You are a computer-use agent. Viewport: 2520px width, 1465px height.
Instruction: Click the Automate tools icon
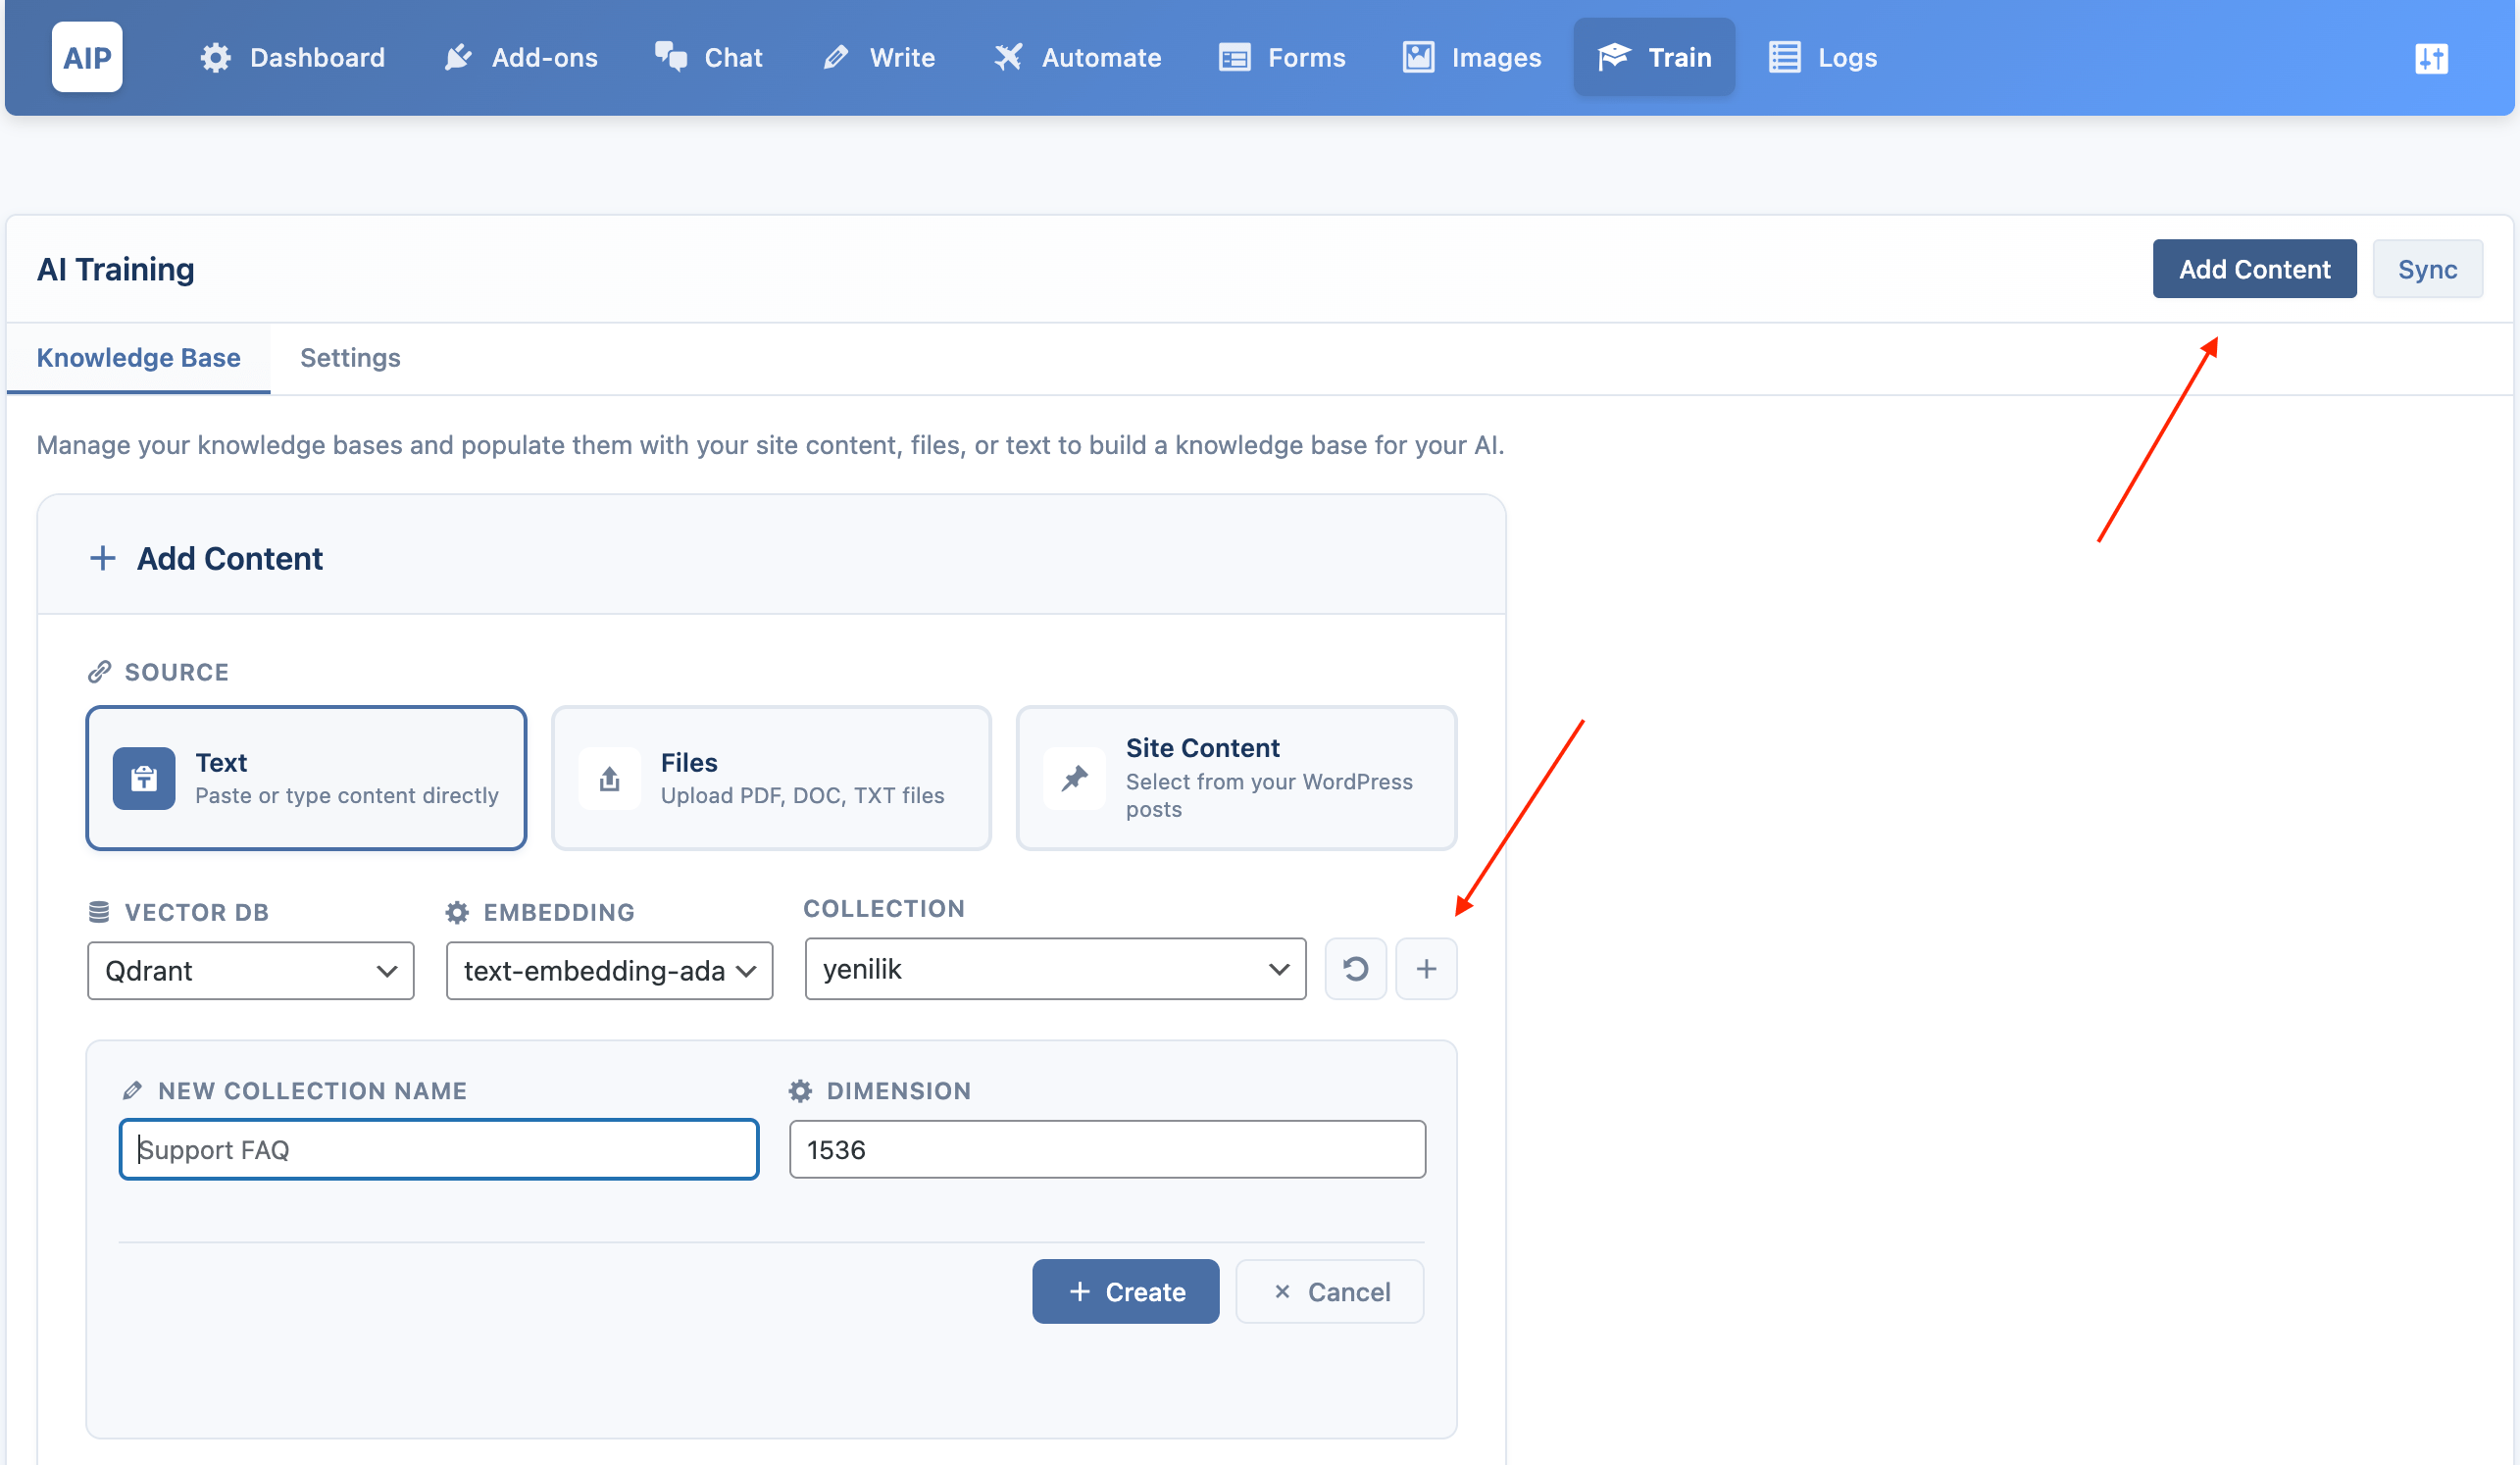[1008, 57]
